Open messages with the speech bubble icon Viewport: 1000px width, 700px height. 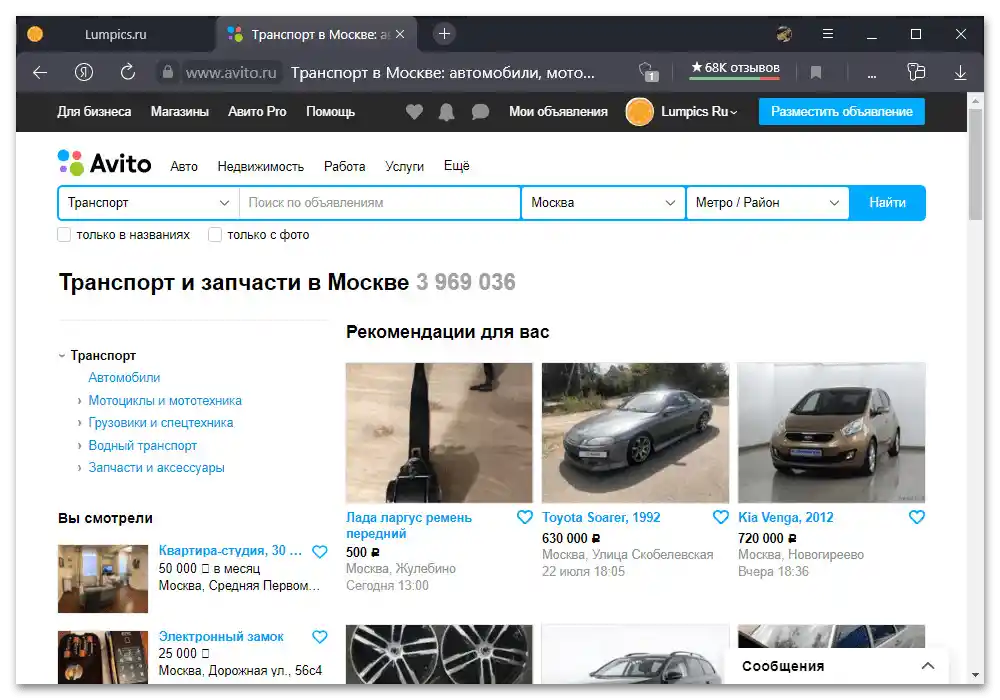click(x=480, y=112)
